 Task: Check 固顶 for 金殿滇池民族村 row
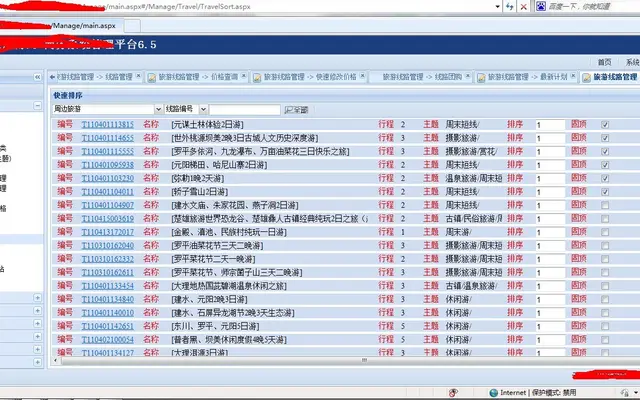click(x=605, y=232)
